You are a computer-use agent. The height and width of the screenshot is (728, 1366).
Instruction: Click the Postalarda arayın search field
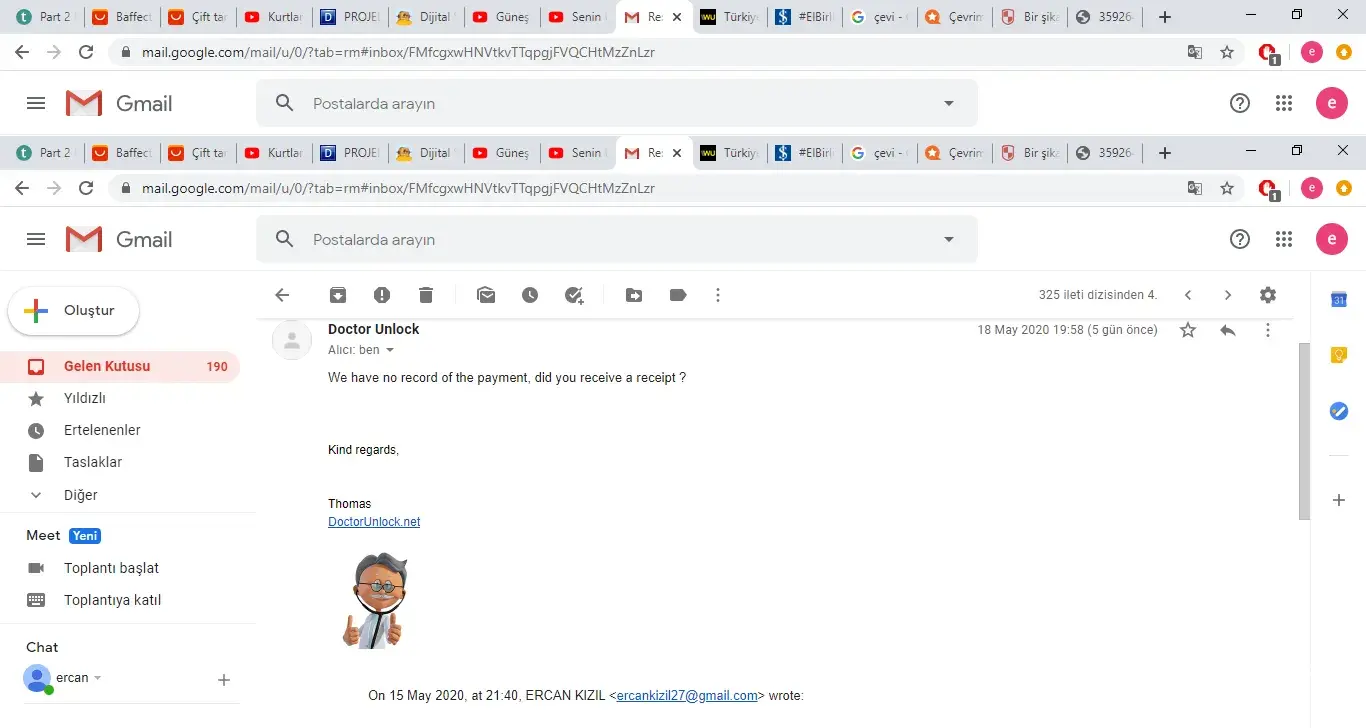point(617,240)
